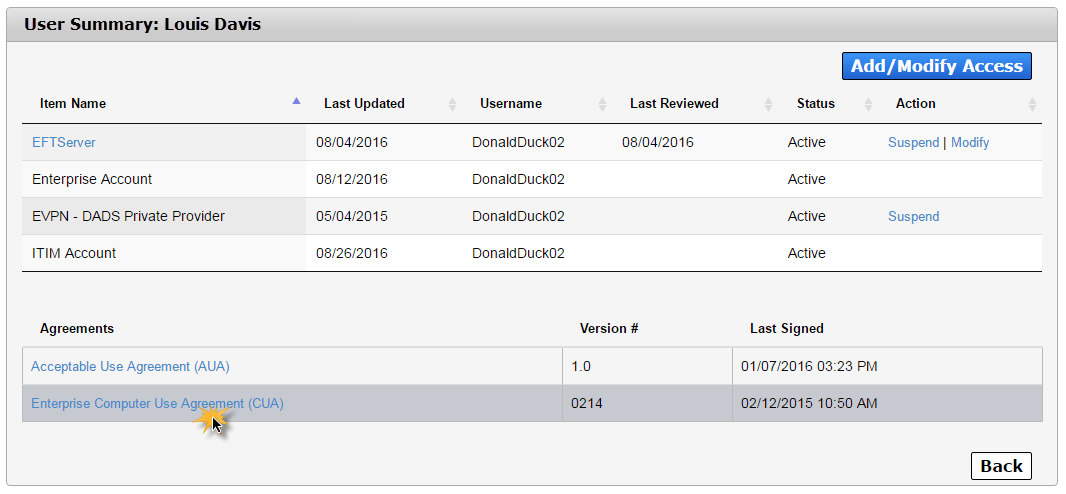
Task: Click the Status column header text
Action: [816, 103]
